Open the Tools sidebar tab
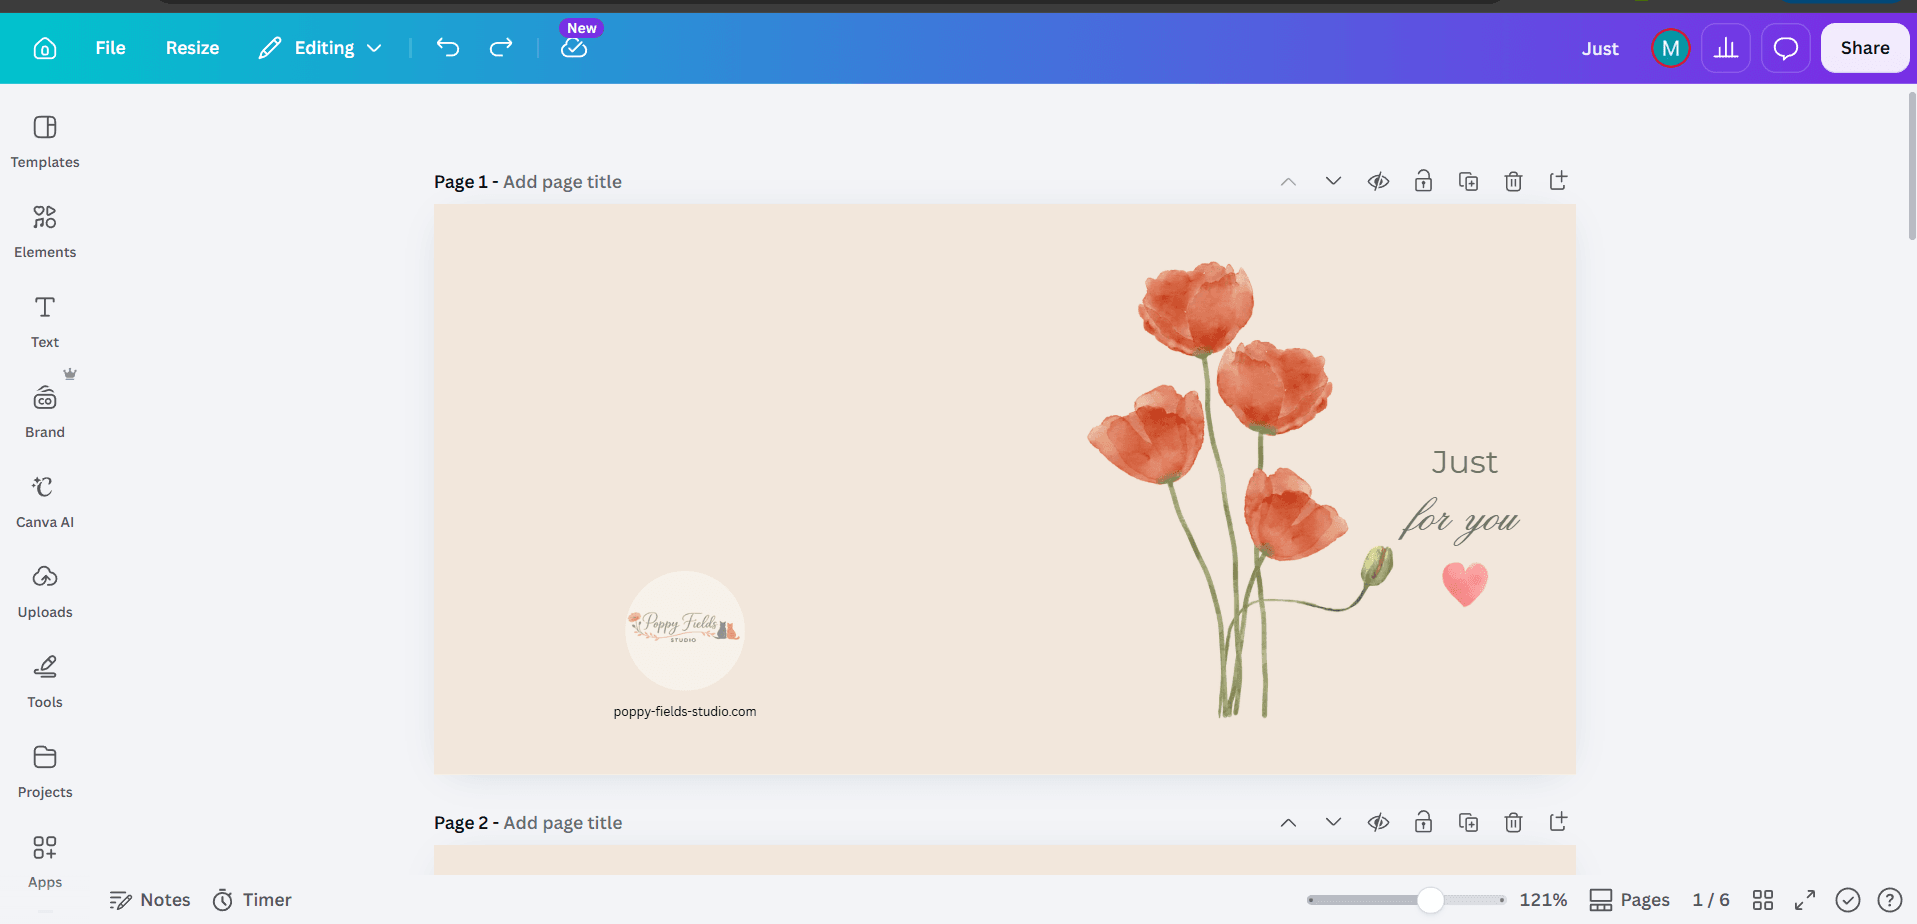Viewport: 1917px width, 924px height. [x=45, y=682]
